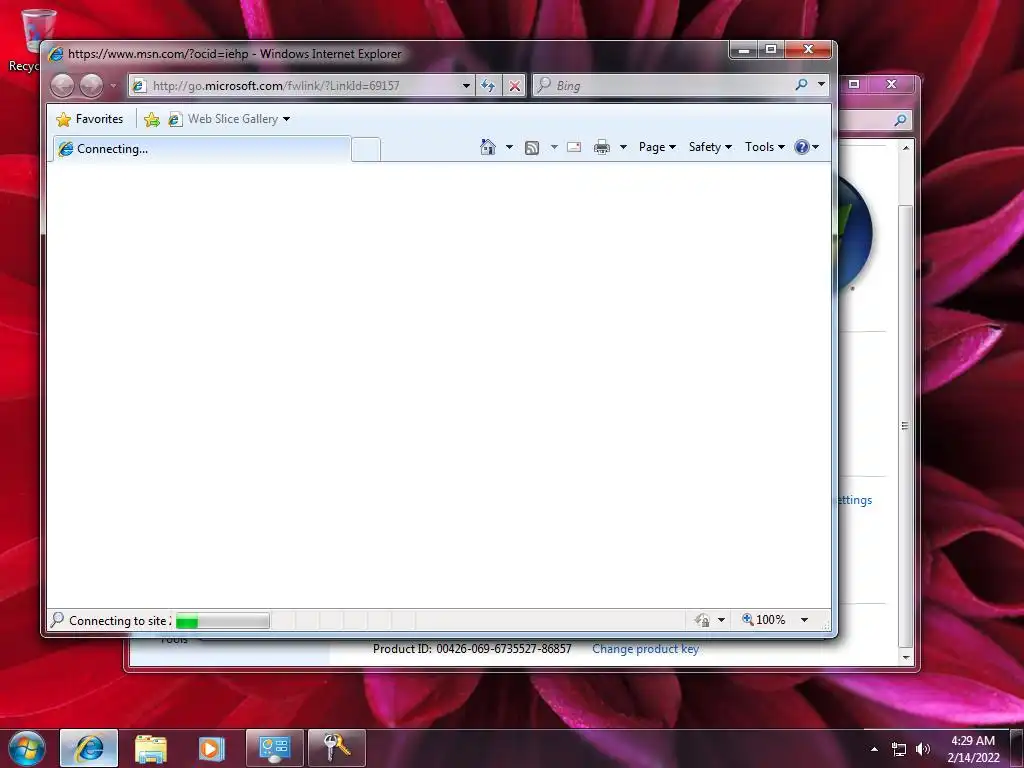1024x768 pixels.
Task: Click the search magnifier button
Action: [801, 85]
